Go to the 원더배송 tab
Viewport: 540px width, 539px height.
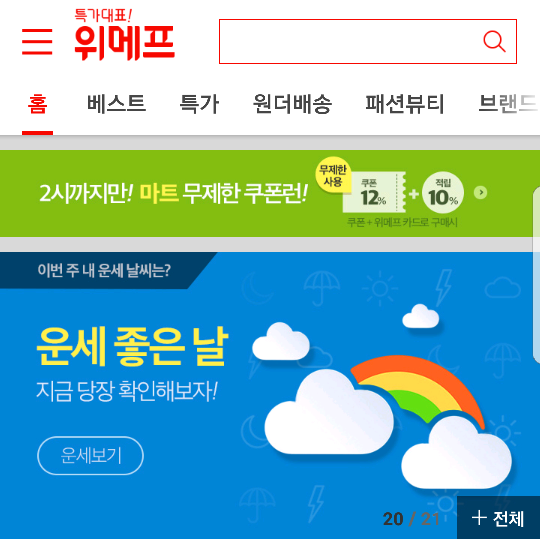pos(292,103)
